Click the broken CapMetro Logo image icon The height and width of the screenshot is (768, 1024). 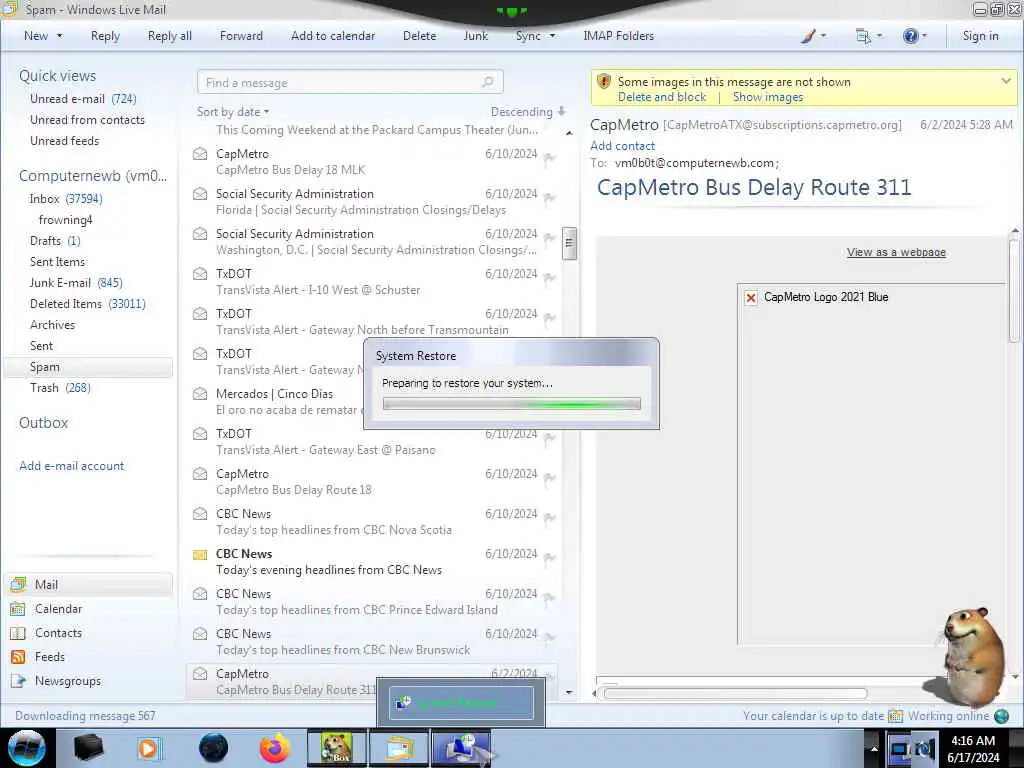(751, 298)
